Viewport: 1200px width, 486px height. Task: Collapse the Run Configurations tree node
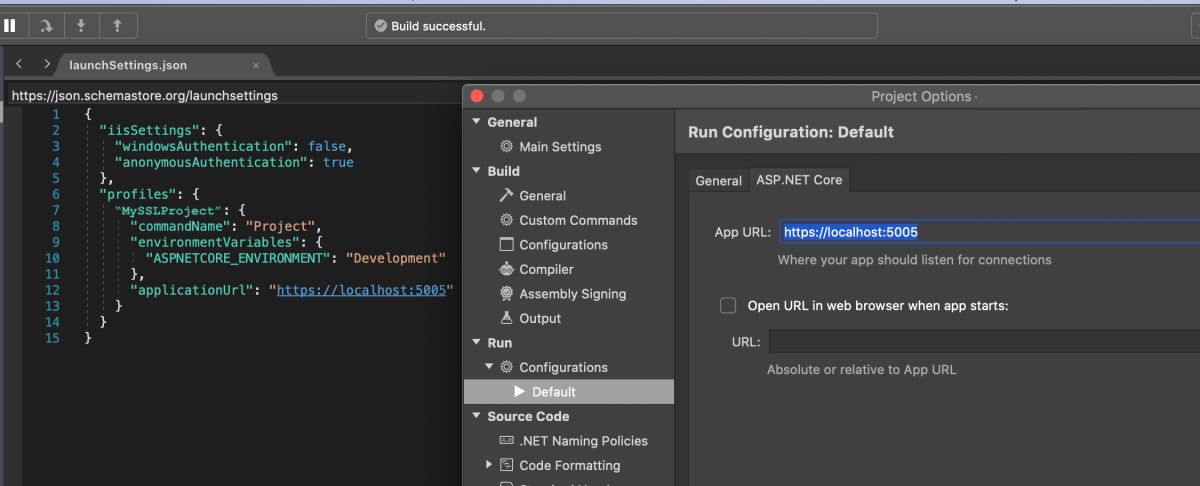(490, 368)
